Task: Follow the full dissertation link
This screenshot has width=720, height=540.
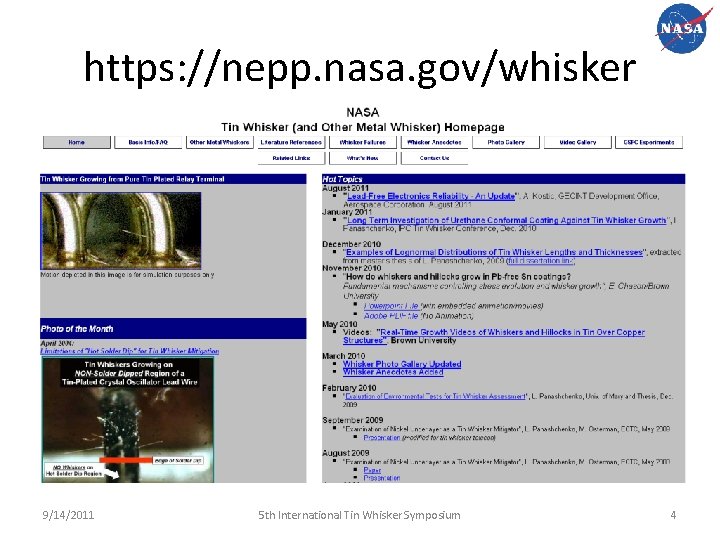Action: click(540, 261)
